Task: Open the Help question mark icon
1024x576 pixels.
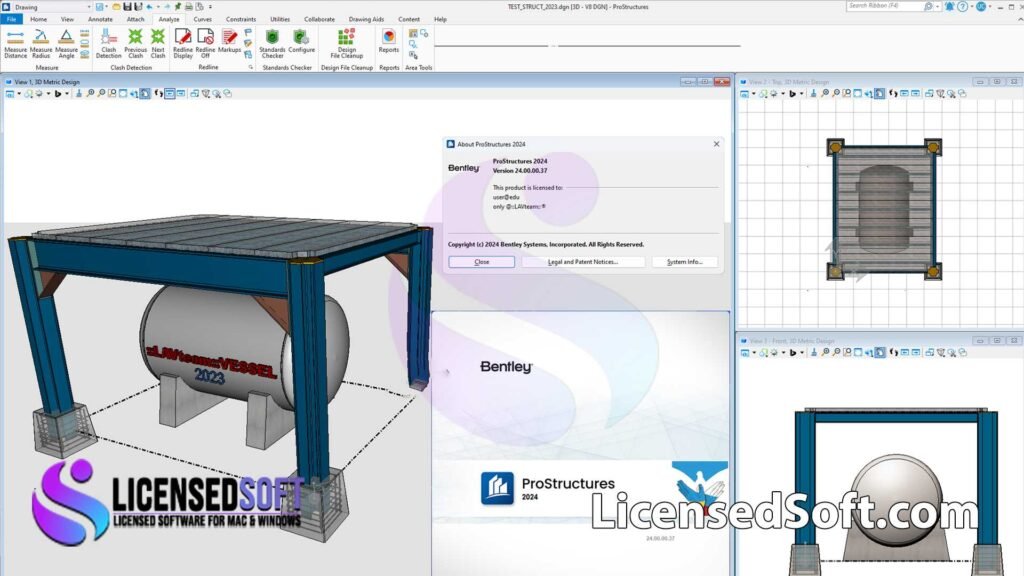Action: 963,7
